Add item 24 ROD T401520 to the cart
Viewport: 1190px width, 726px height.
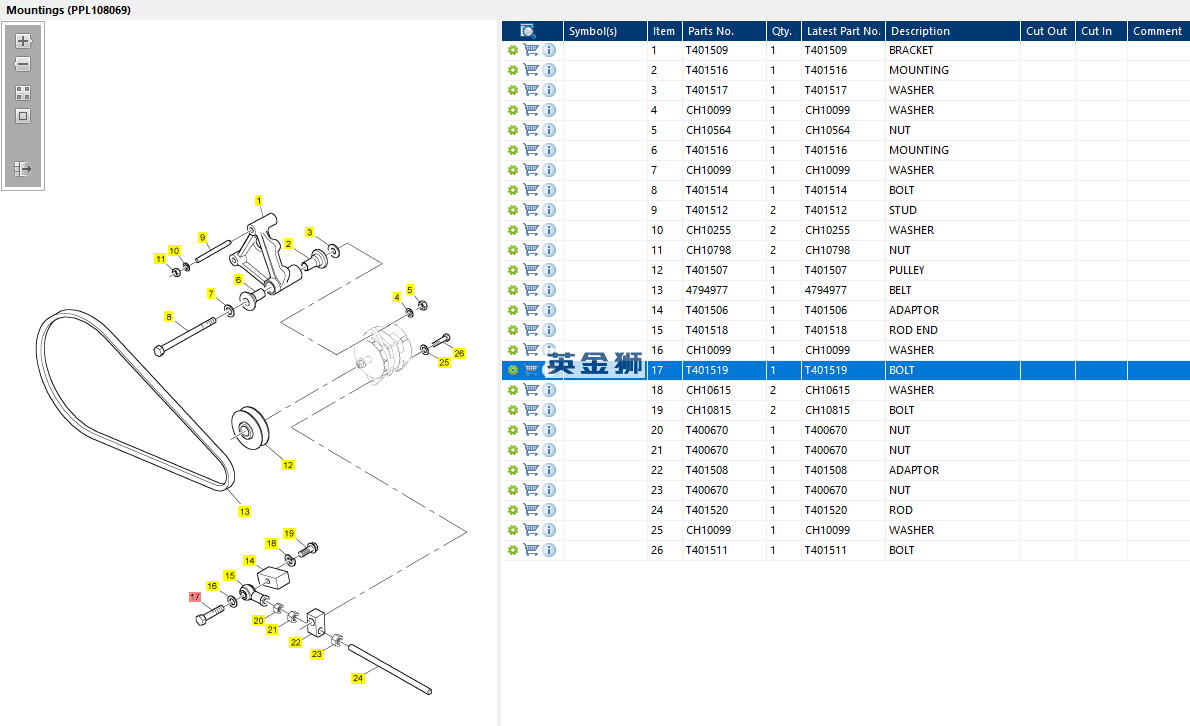[x=531, y=510]
